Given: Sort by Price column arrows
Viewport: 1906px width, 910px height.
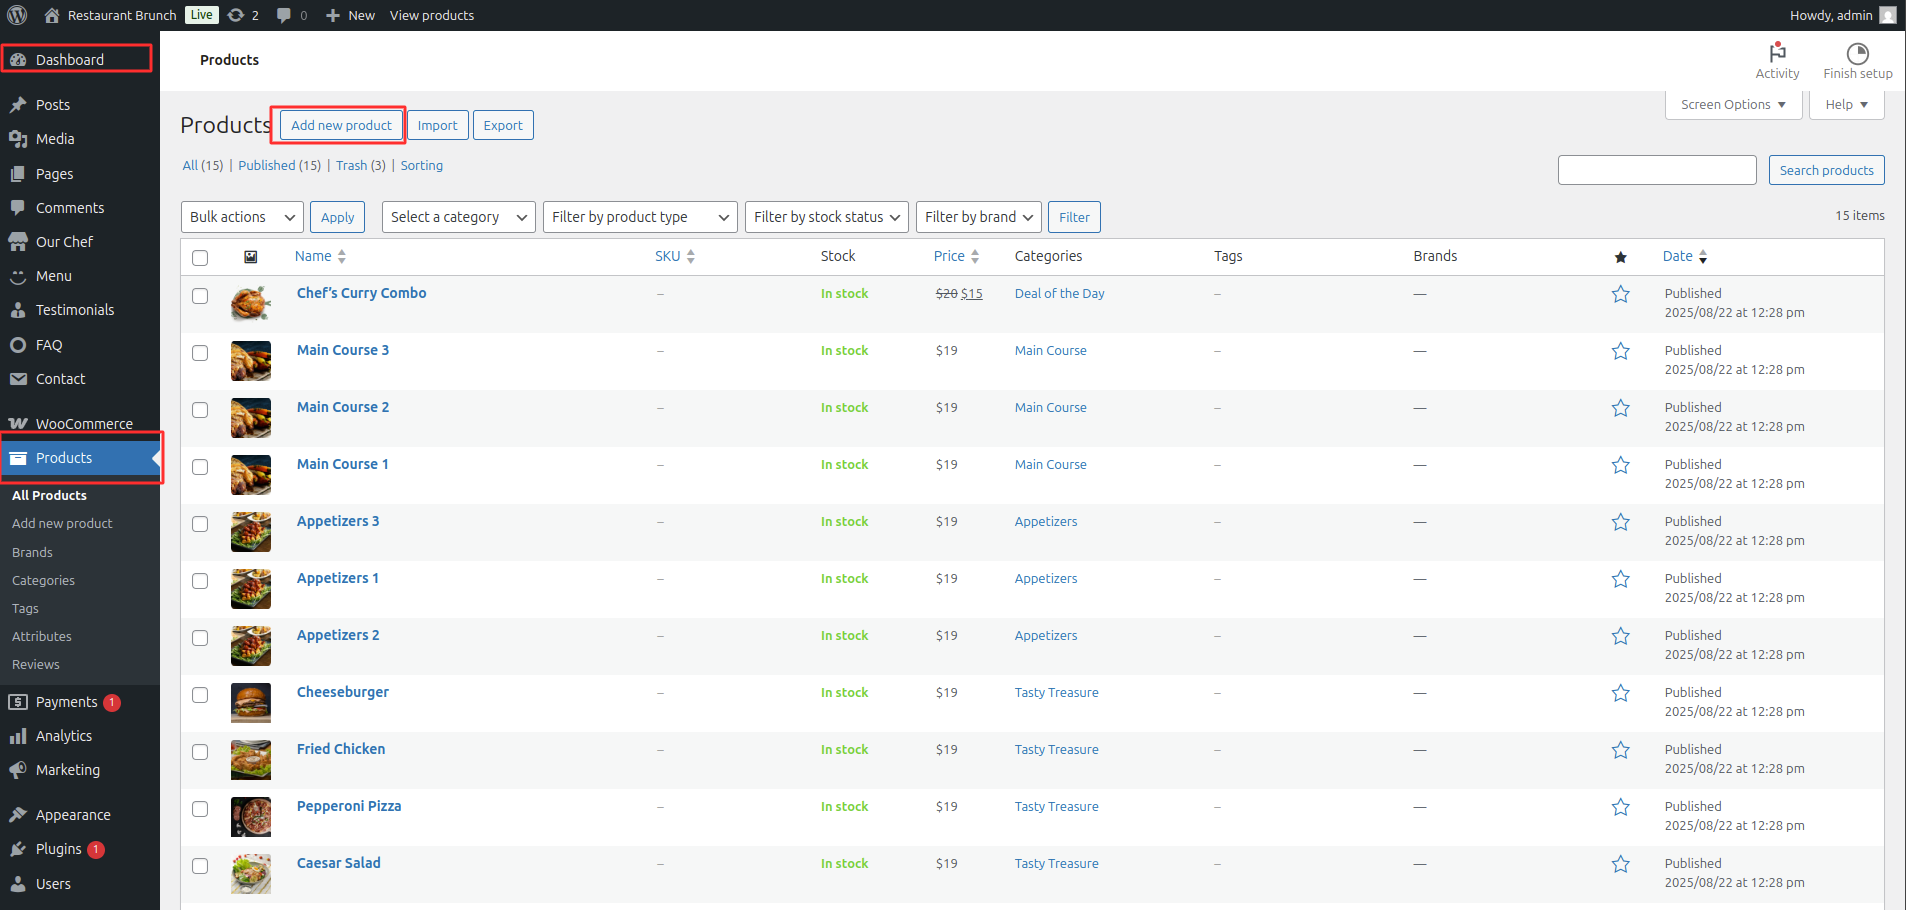Looking at the screenshot, I should (975, 257).
